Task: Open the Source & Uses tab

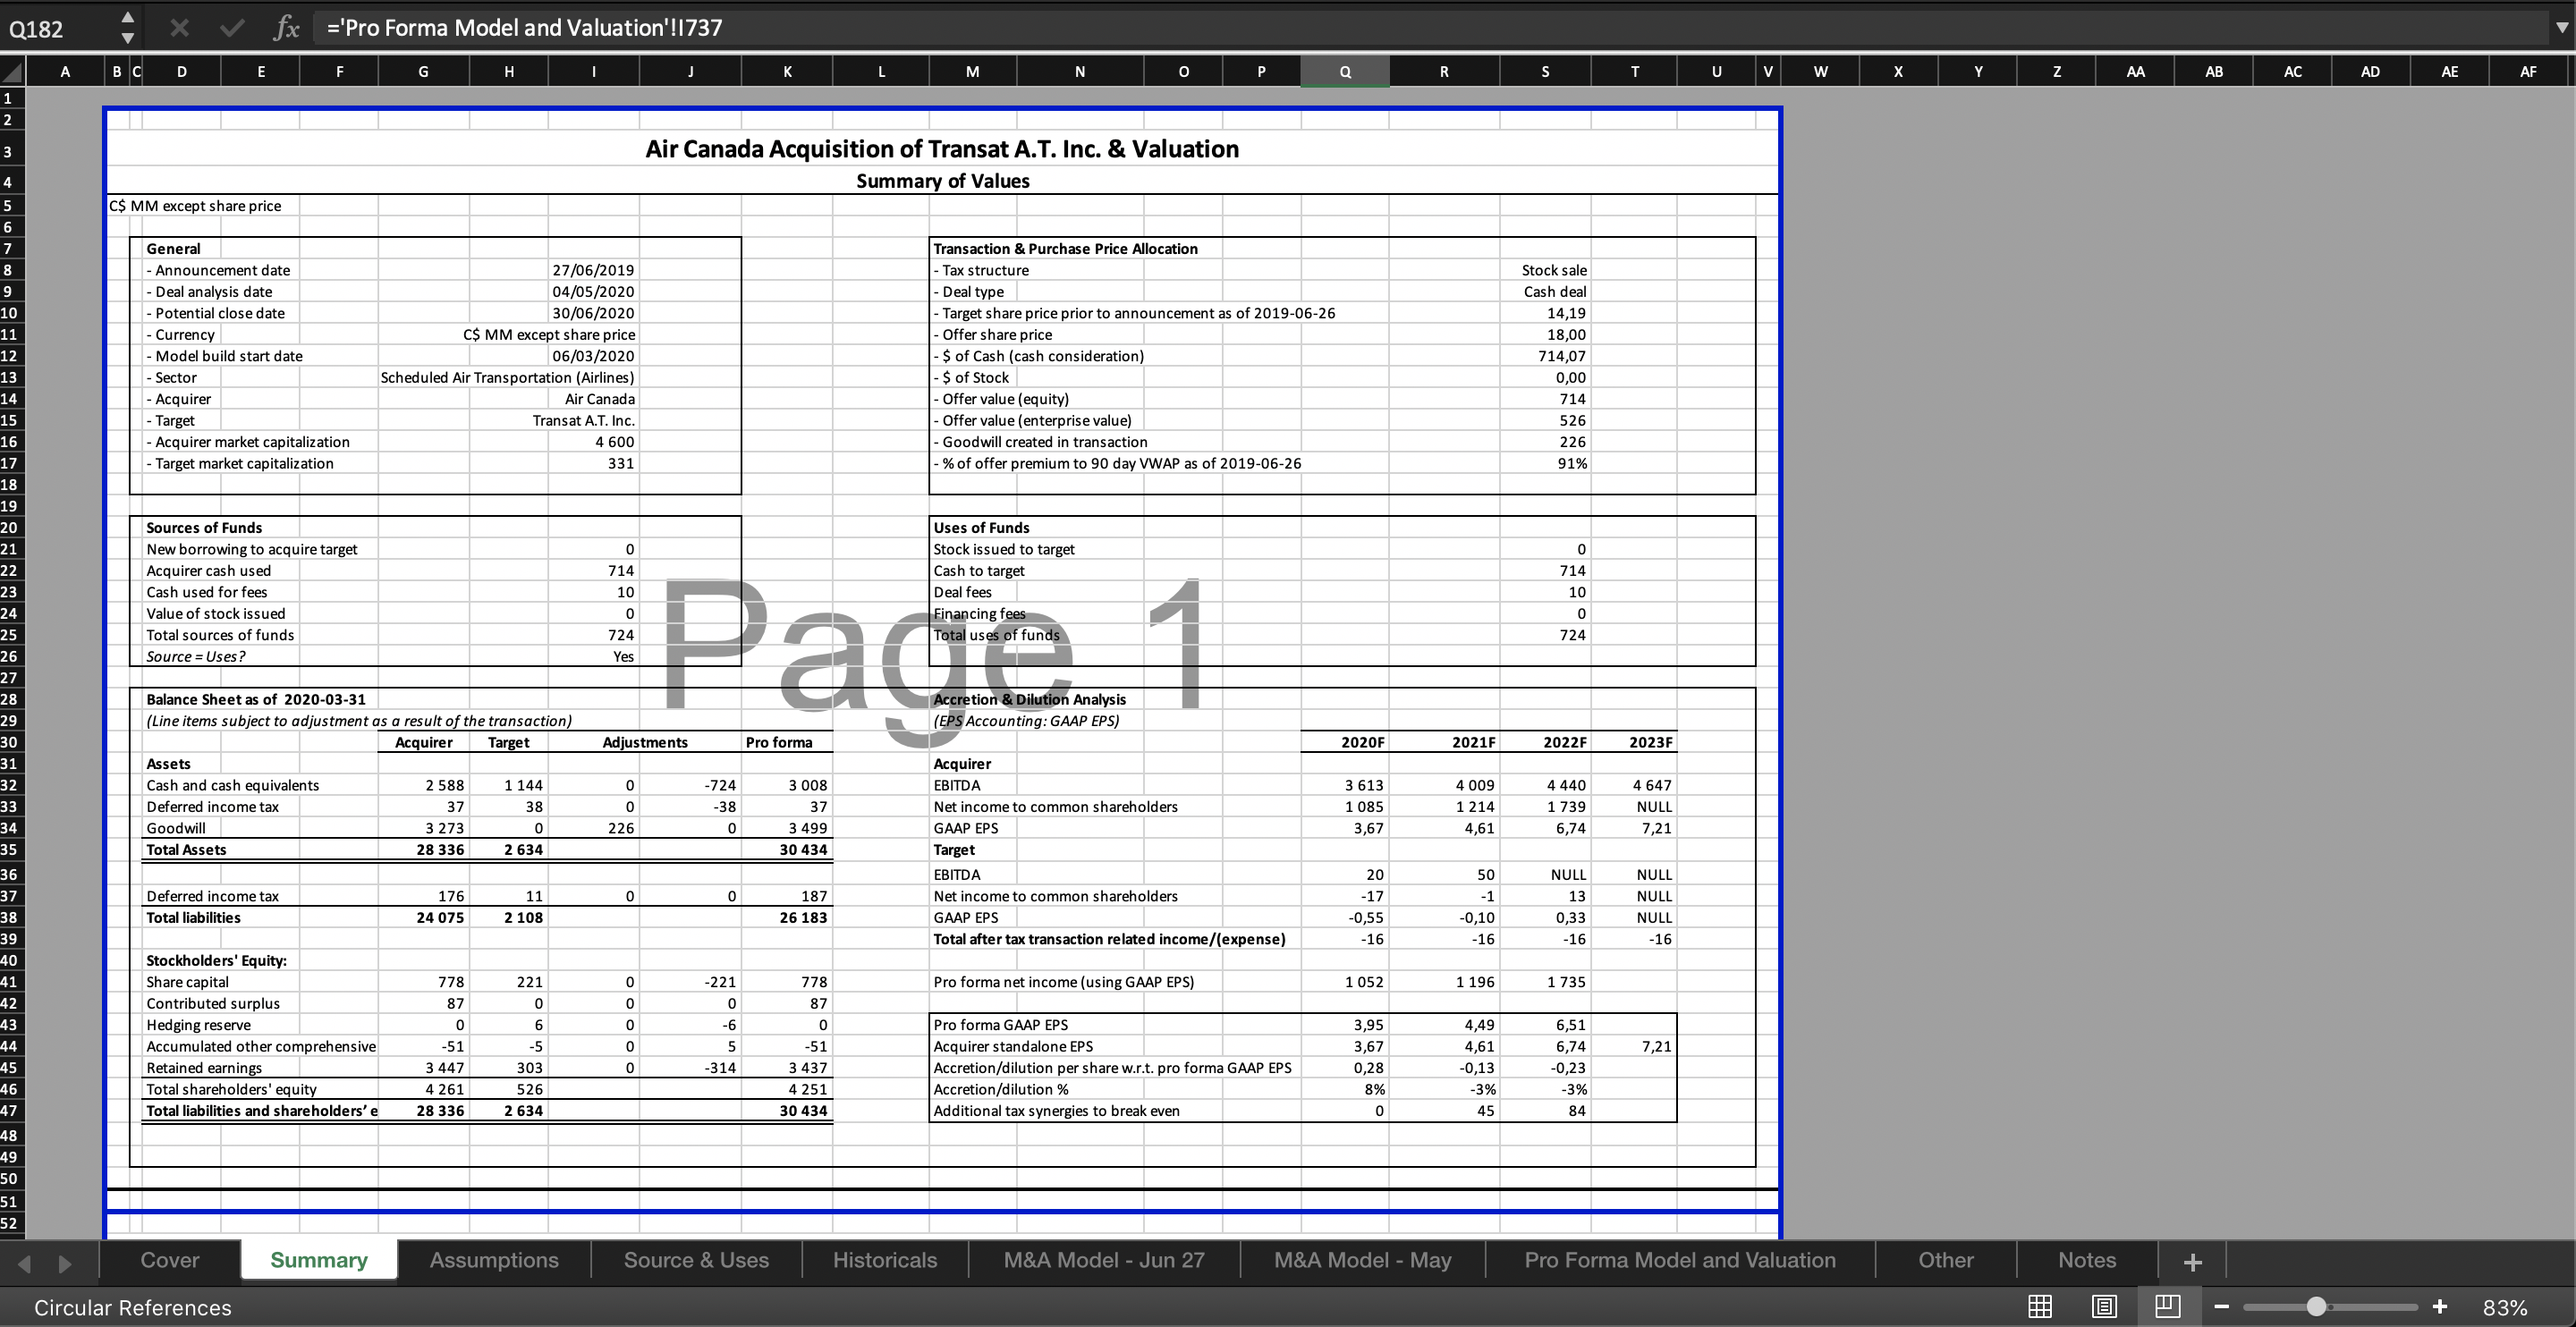Action: [x=696, y=1260]
